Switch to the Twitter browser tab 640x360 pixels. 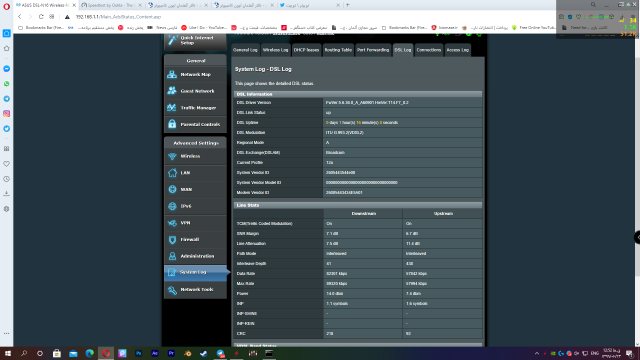tap(309, 5)
